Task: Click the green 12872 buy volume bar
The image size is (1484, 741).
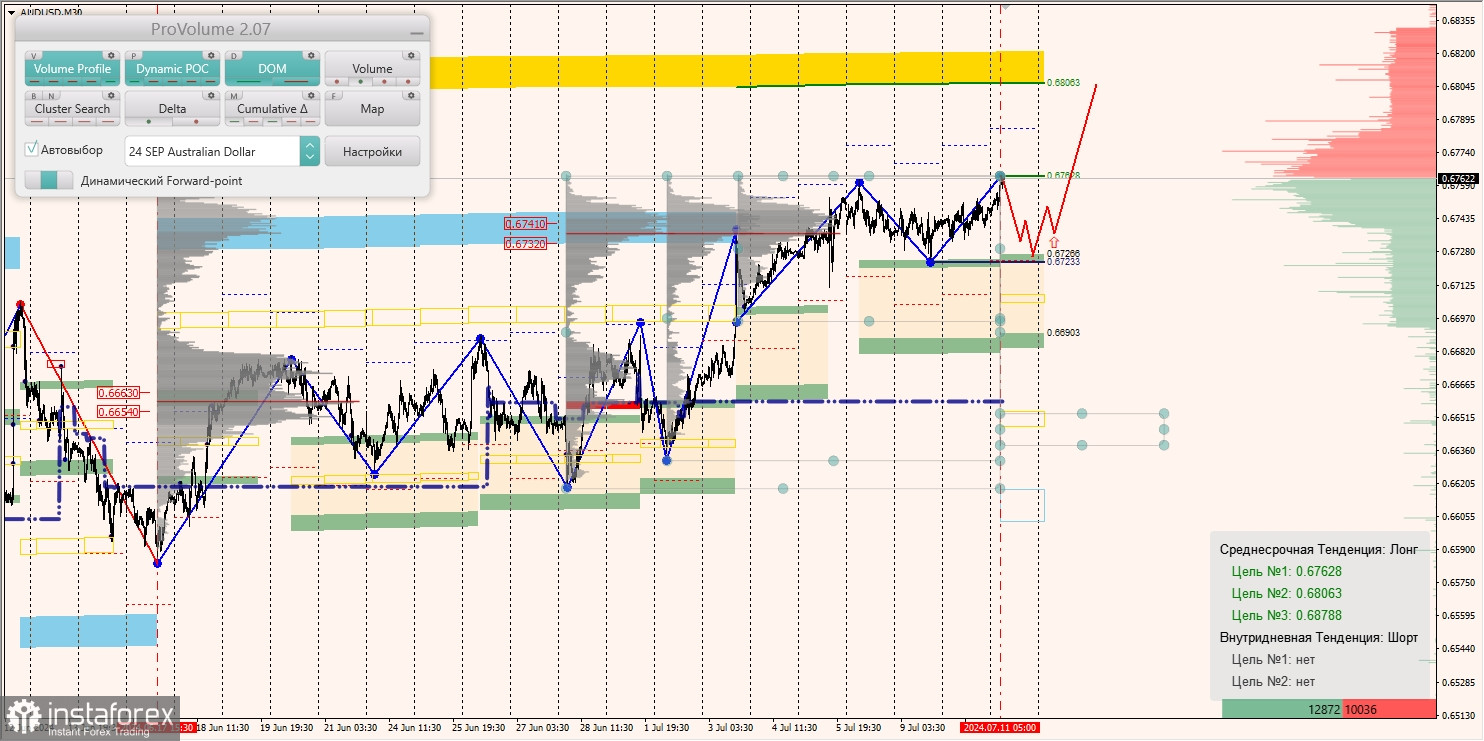Action: [1283, 709]
